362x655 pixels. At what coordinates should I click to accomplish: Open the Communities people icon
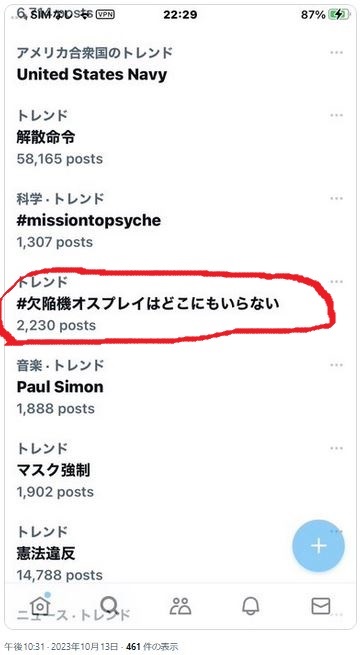point(180,605)
